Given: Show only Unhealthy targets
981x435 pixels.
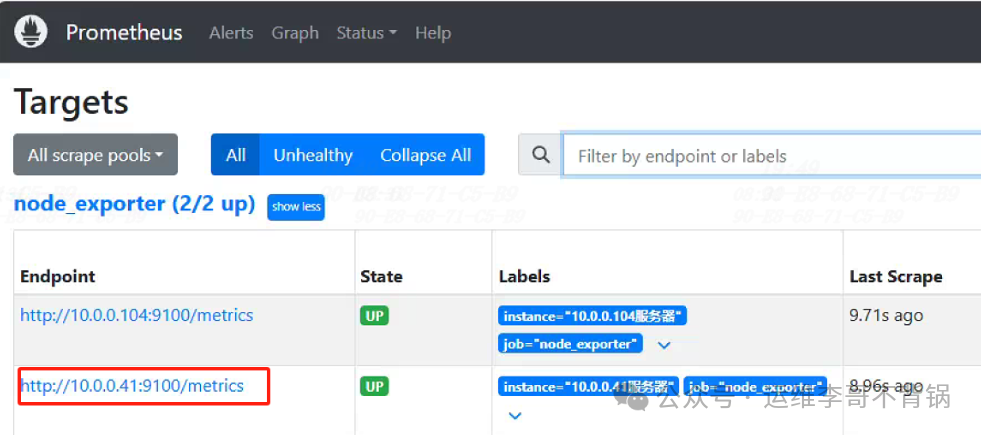Looking at the screenshot, I should pyautogui.click(x=313, y=155).
